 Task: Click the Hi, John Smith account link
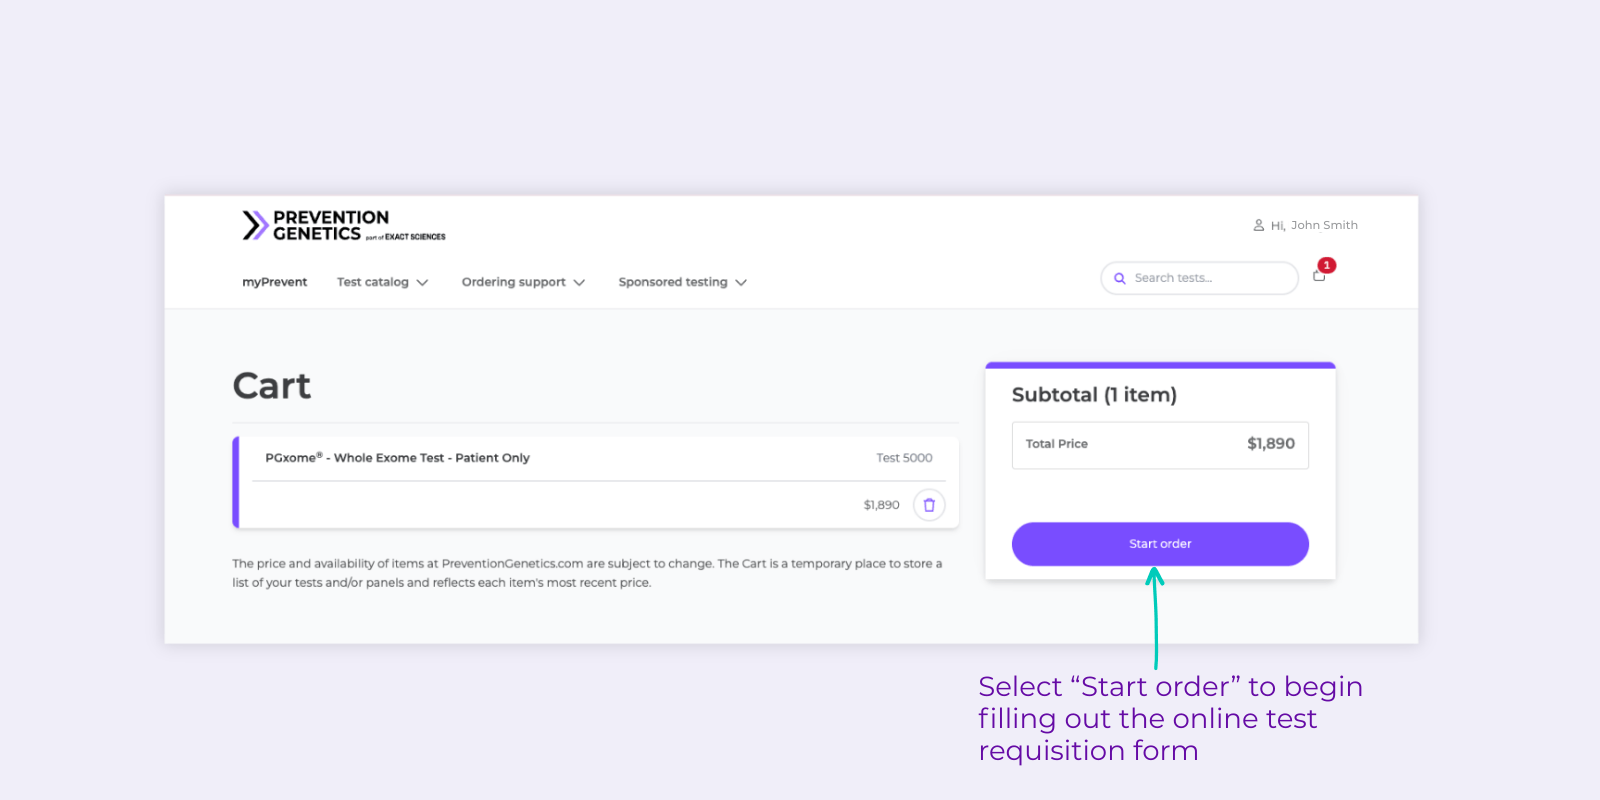pyautogui.click(x=1314, y=225)
